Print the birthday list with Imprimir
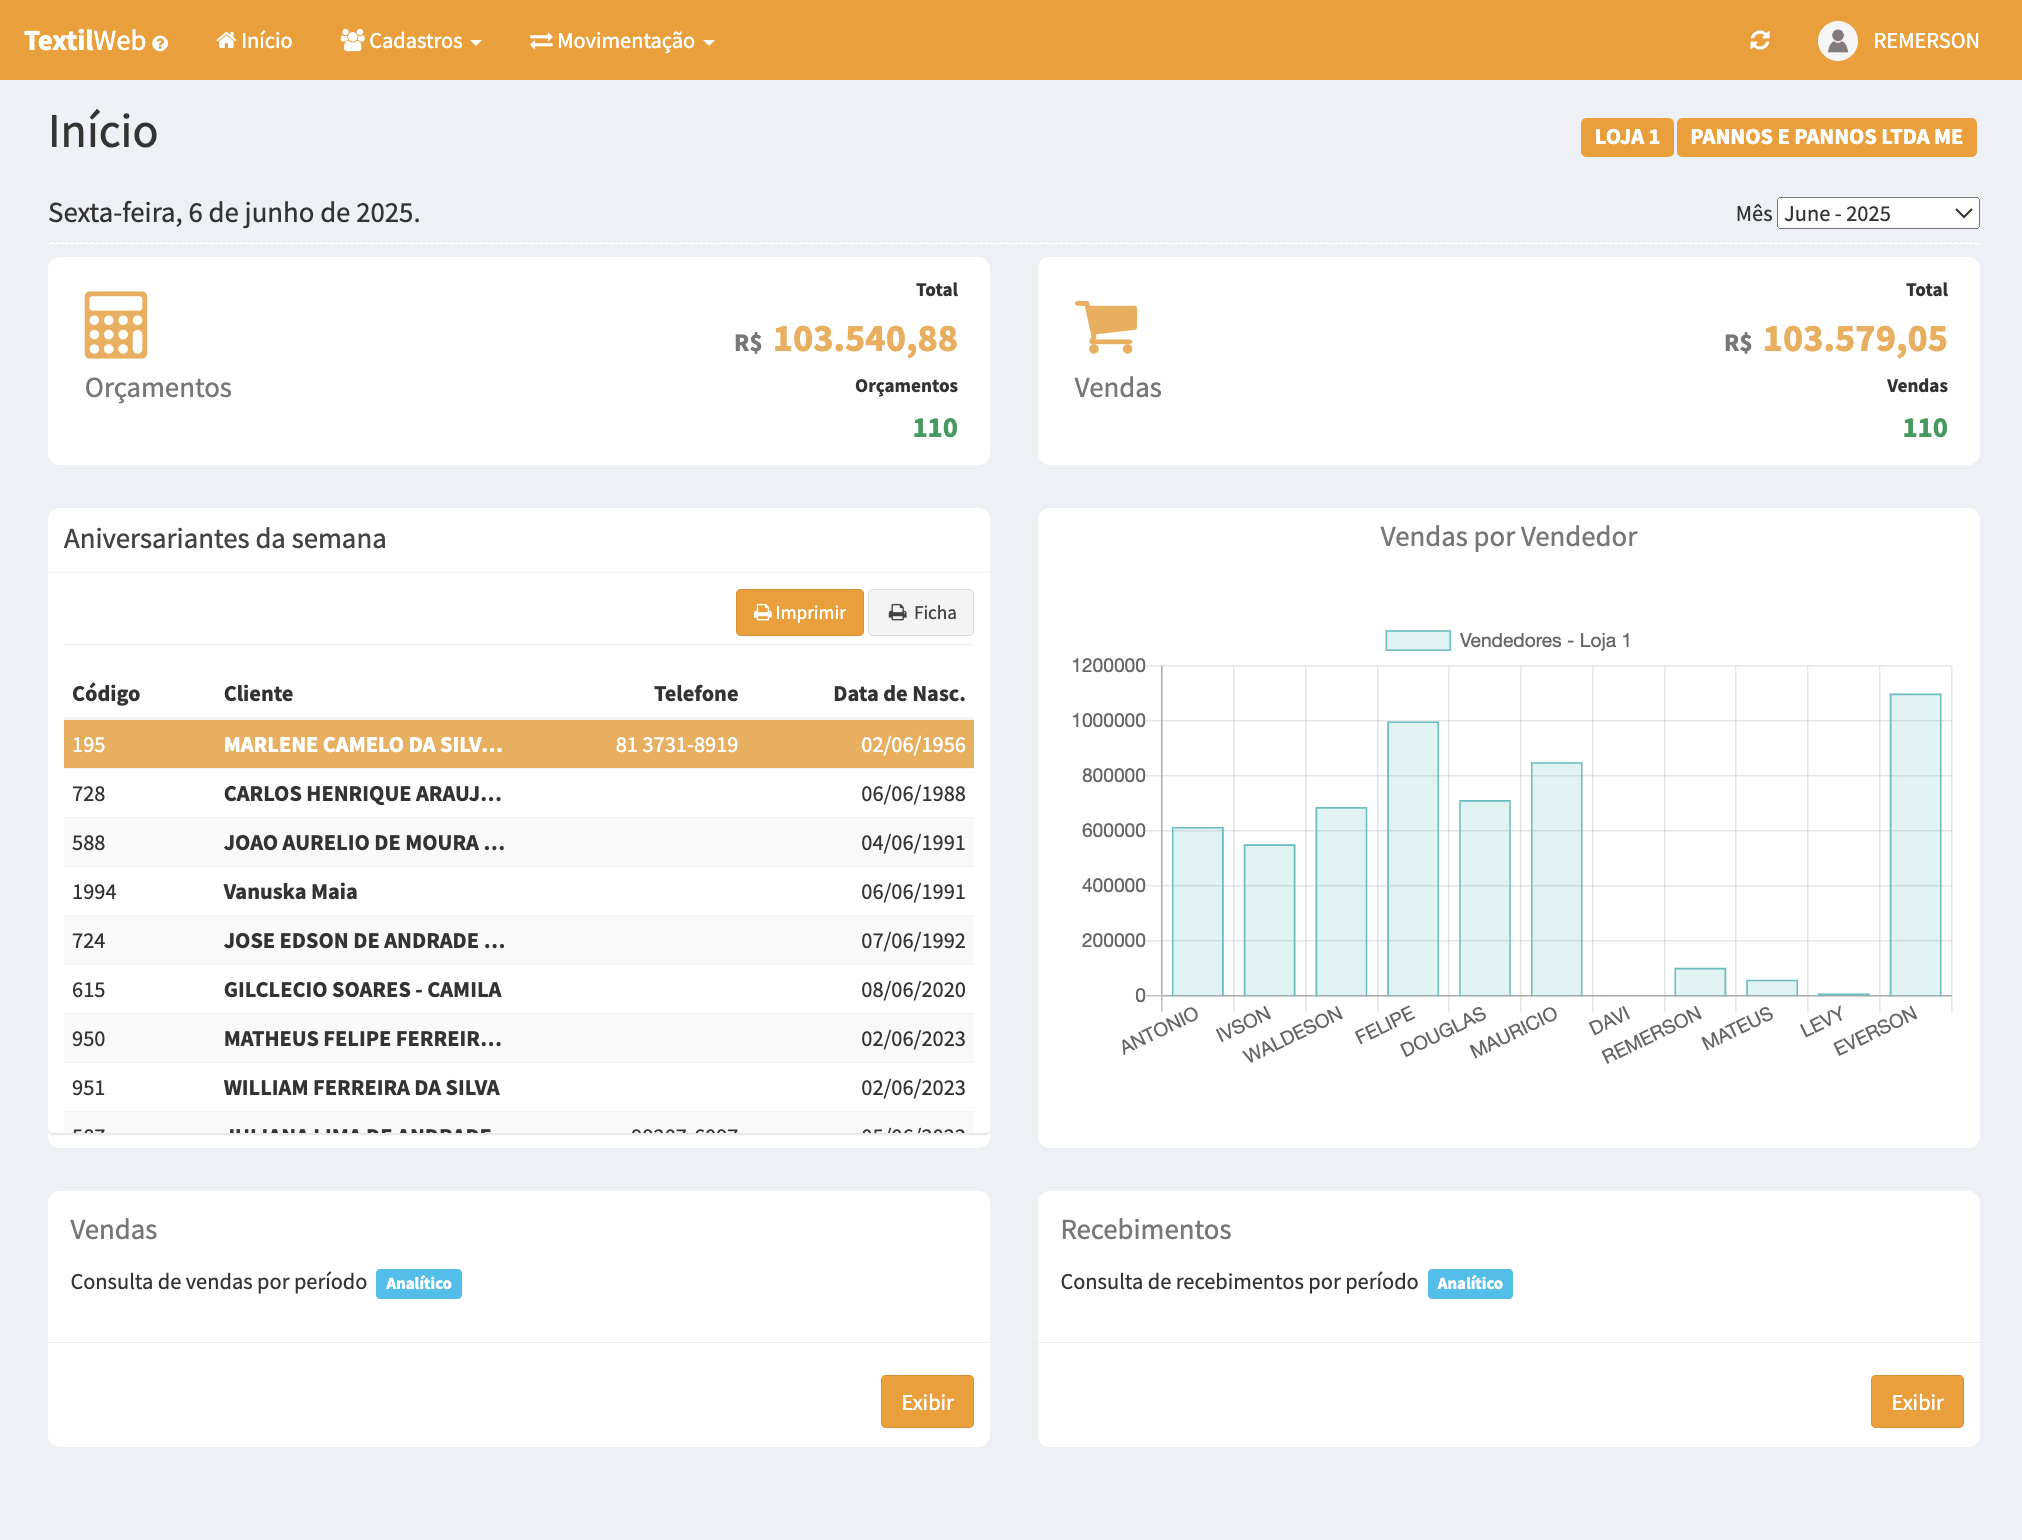Screen dimensions: 2022x1540 [799, 612]
